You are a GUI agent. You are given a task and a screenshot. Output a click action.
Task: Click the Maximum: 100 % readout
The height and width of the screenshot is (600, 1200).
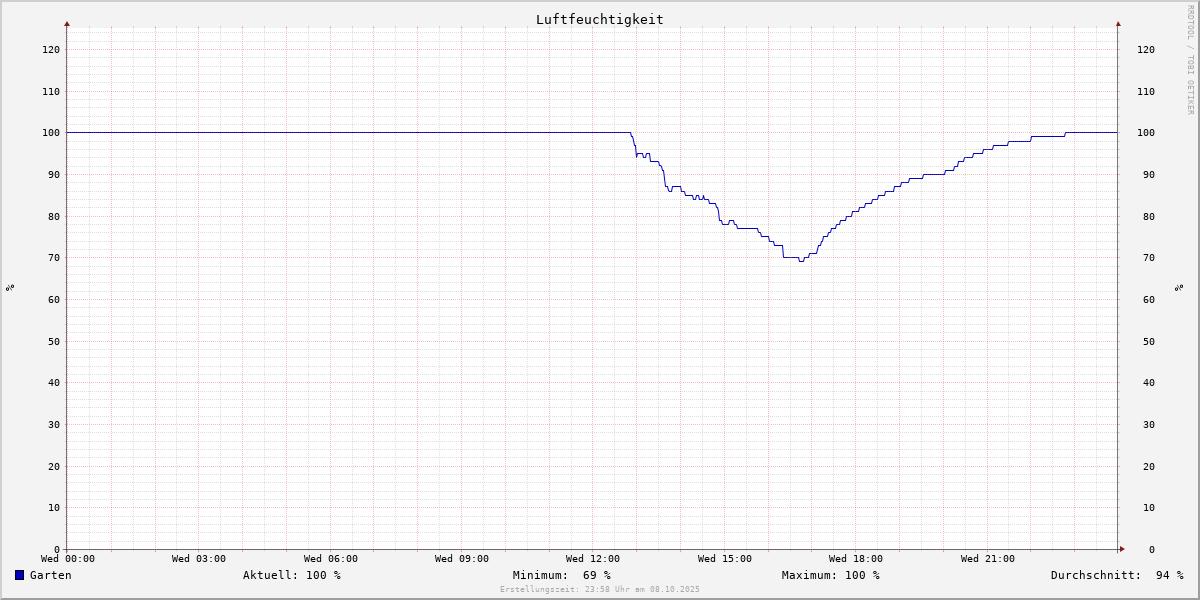[830, 575]
